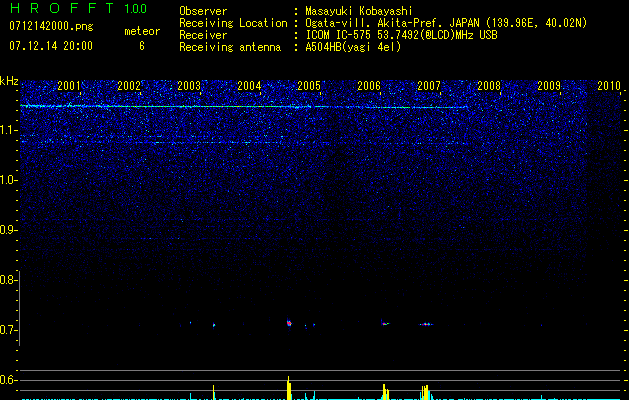
Task: Click Receiving Location label
Action: (233, 23)
